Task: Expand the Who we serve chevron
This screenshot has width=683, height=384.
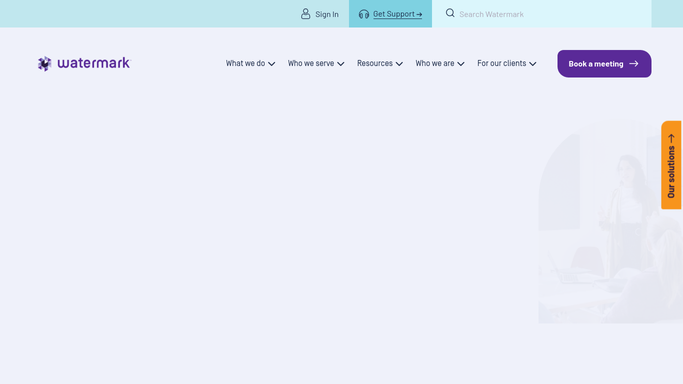Action: click(341, 64)
